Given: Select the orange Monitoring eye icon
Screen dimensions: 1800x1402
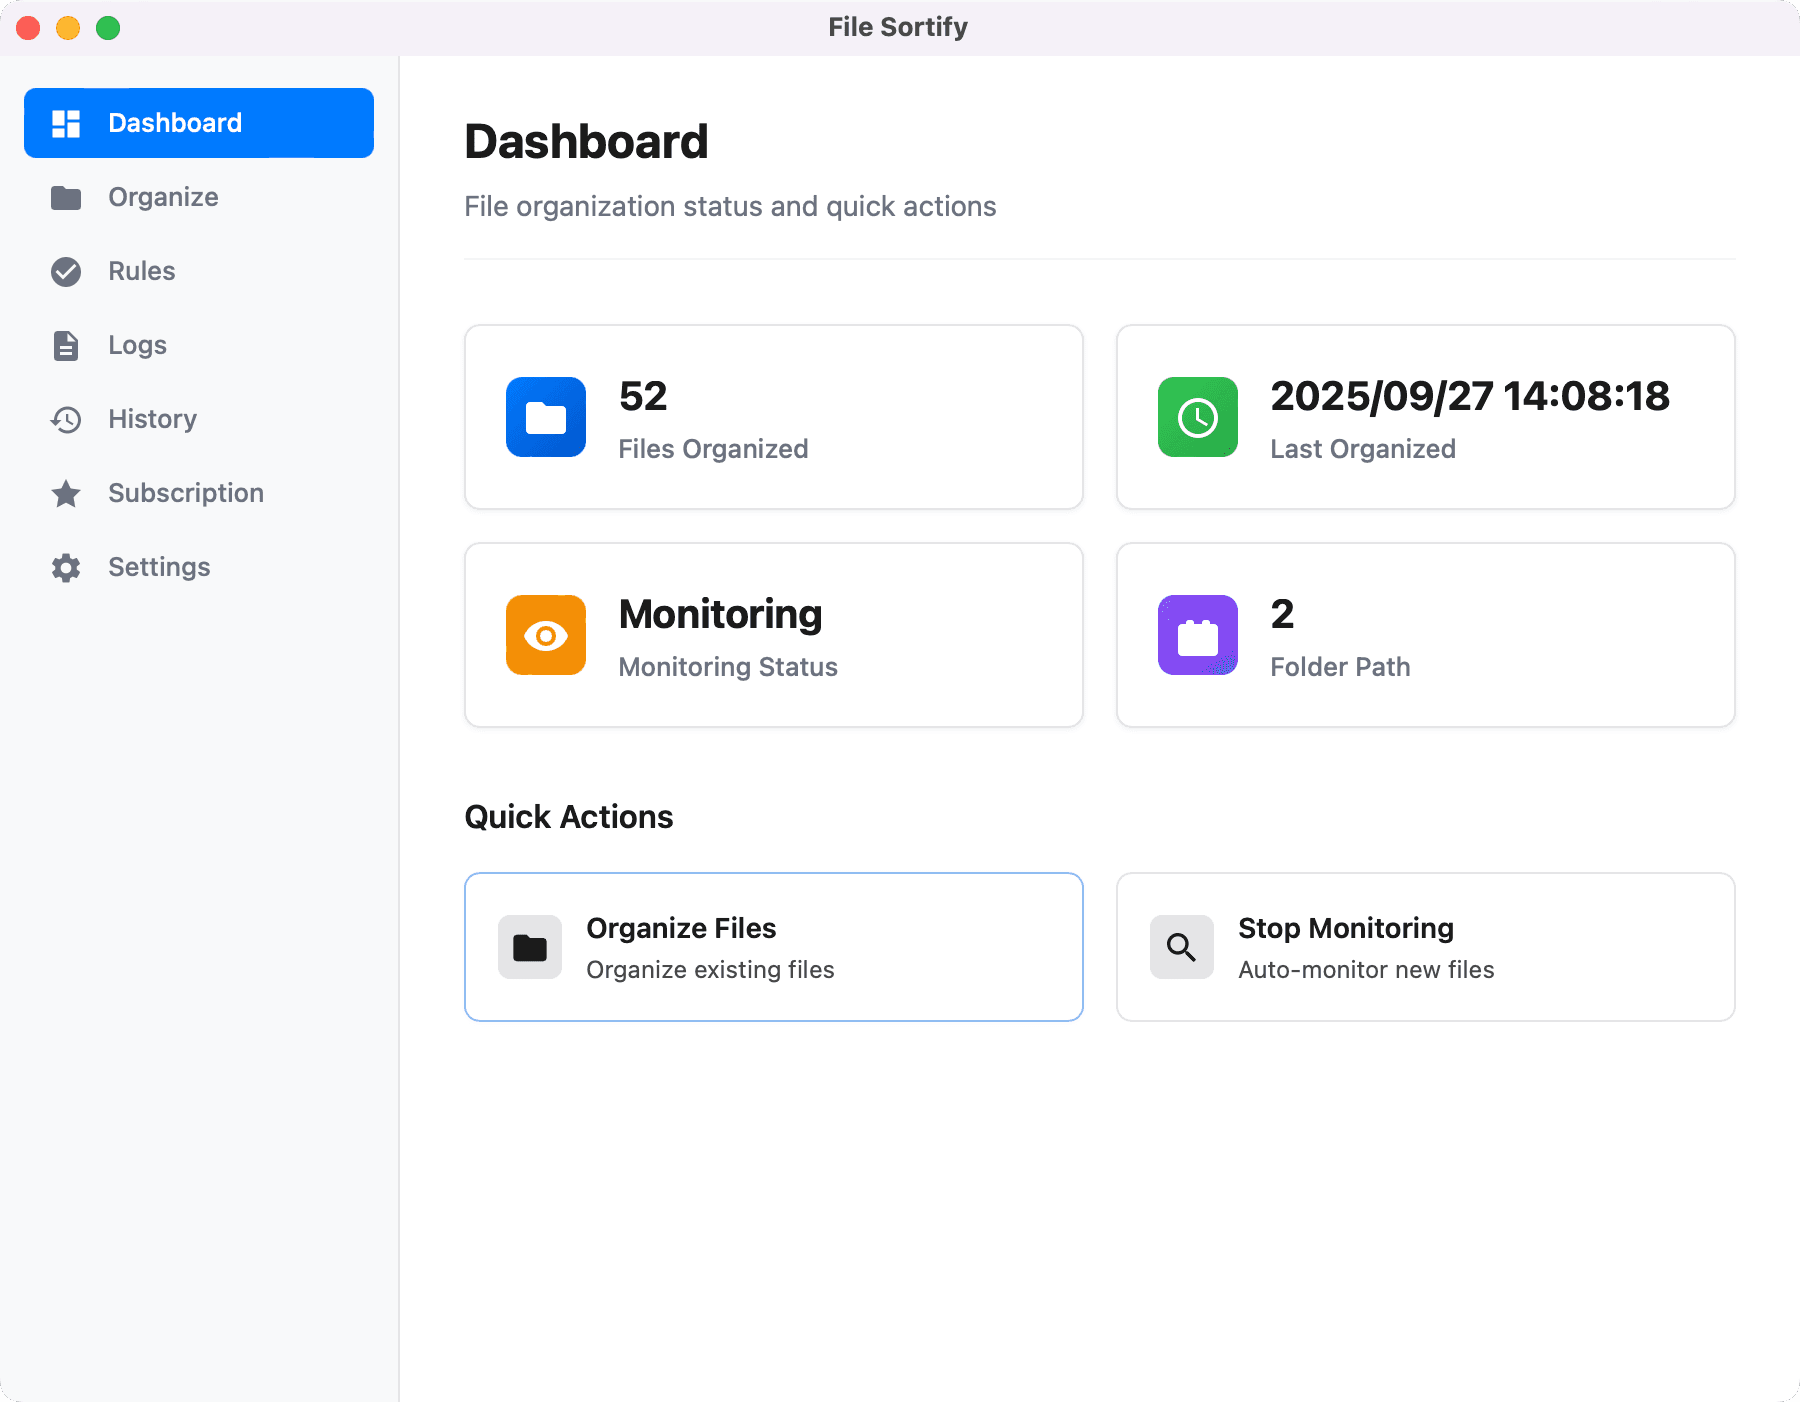Looking at the screenshot, I should pyautogui.click(x=545, y=635).
